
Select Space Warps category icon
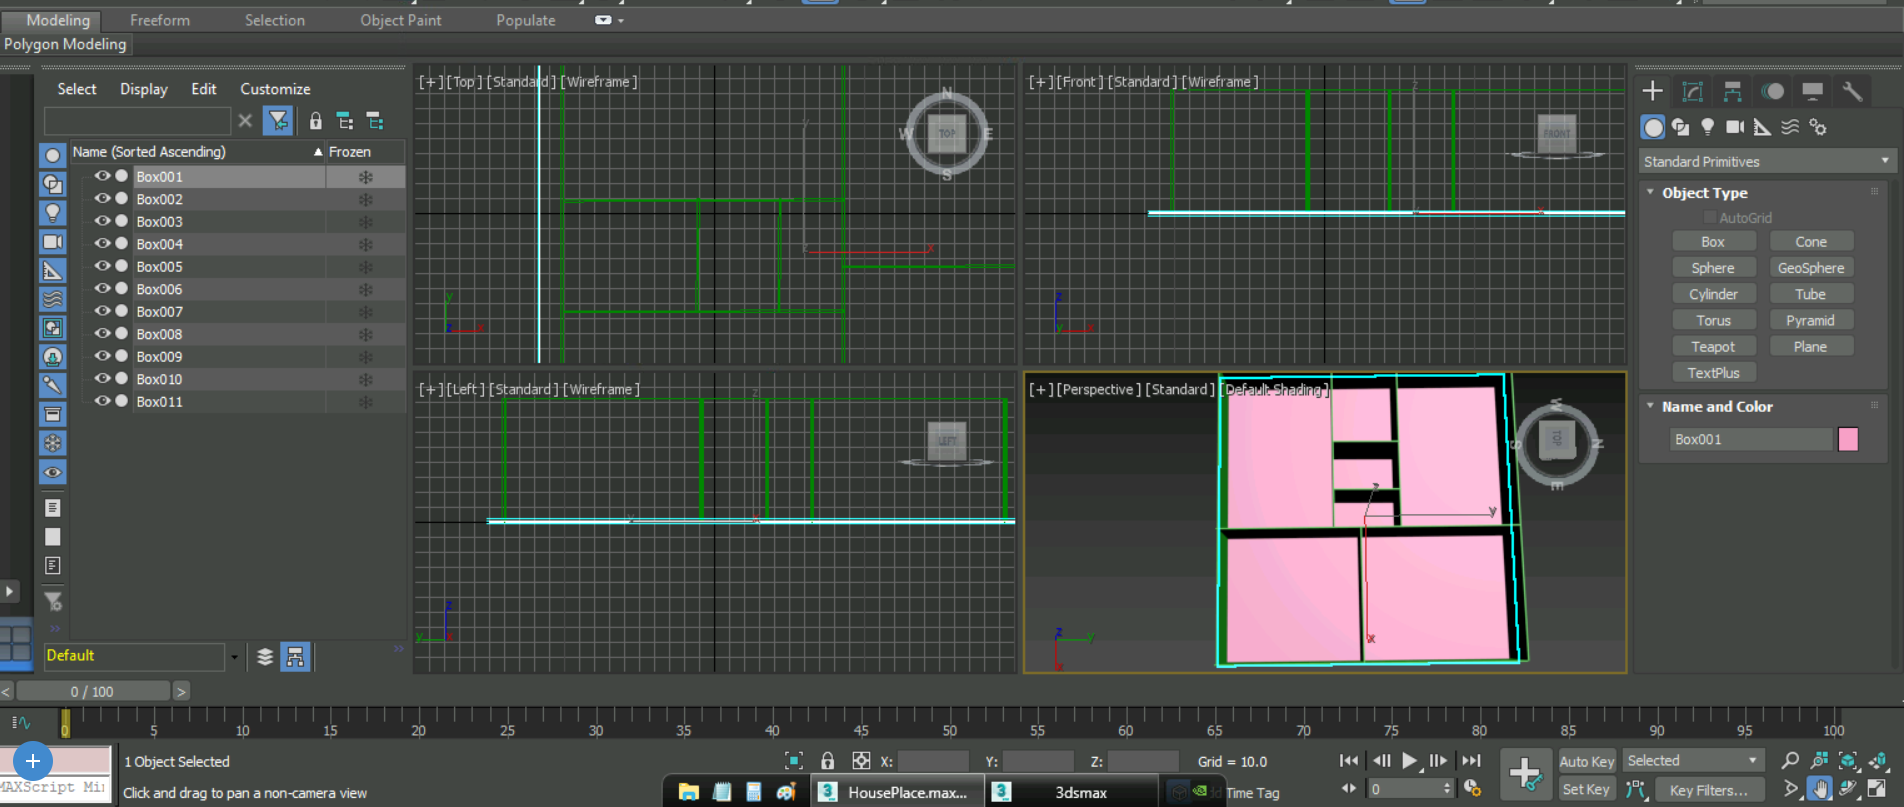[1790, 127]
